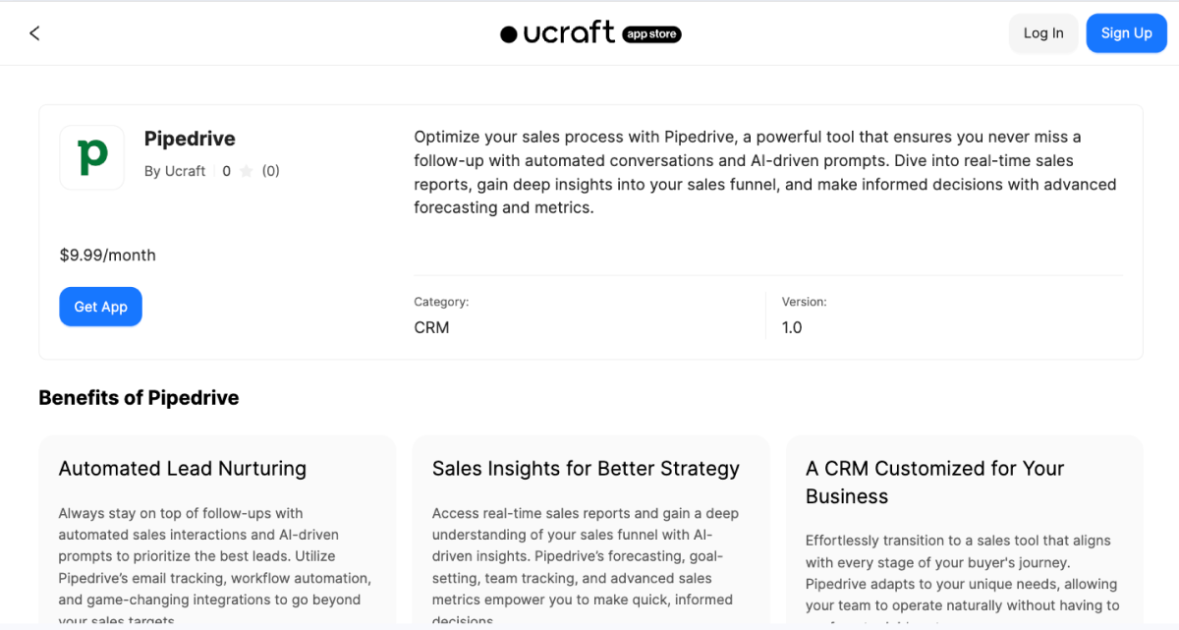Click the Ucraft logo in the header
The width and height of the screenshot is (1179, 630).
[557, 32]
